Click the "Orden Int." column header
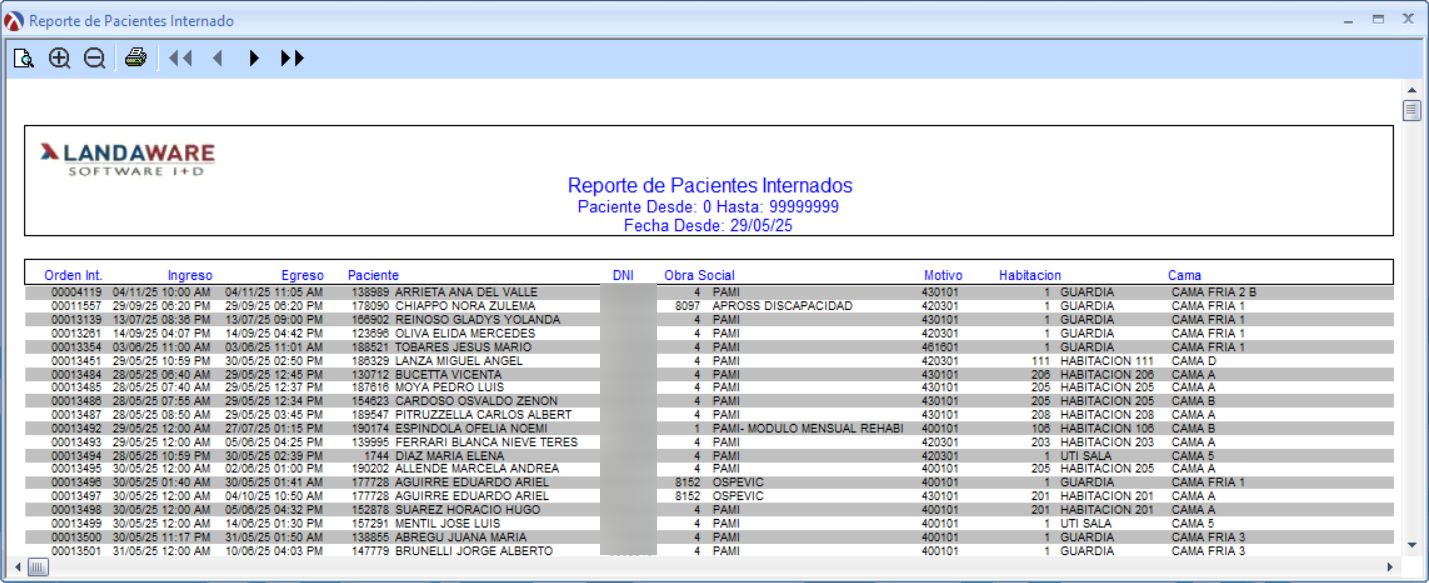This screenshot has width=1429, height=583. tap(73, 275)
